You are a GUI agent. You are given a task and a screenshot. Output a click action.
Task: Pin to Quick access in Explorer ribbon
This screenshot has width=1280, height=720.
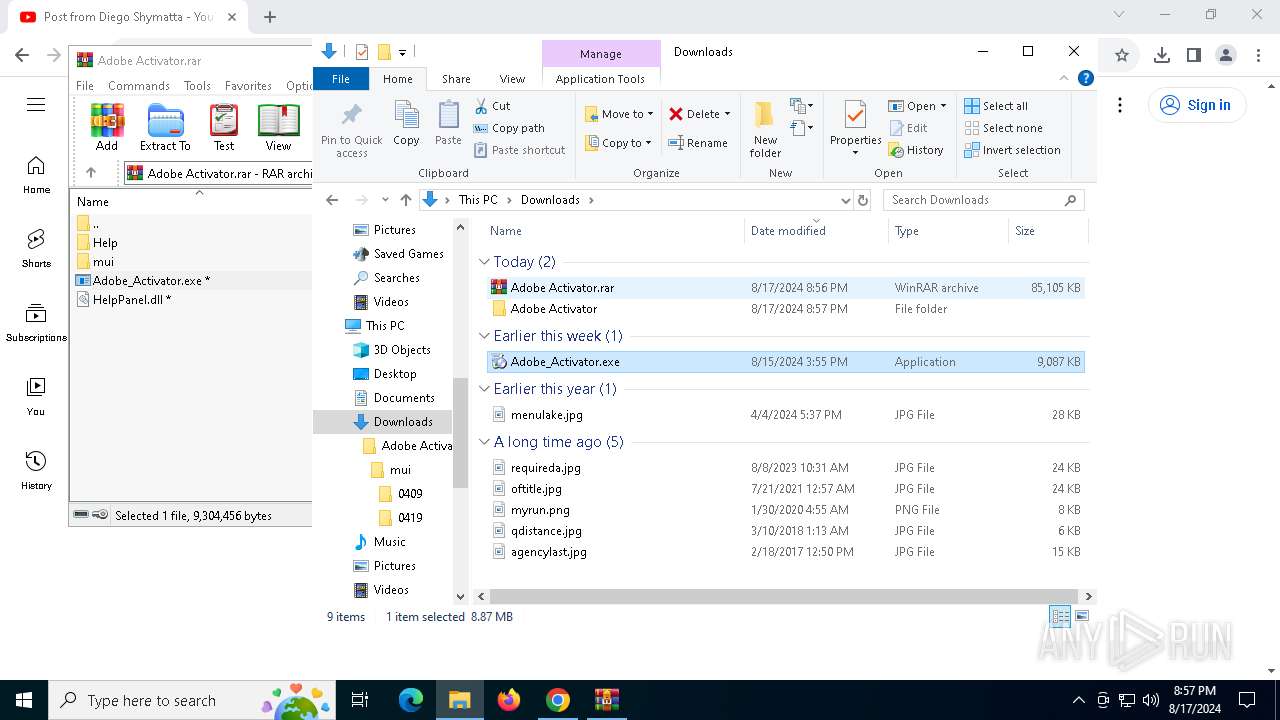point(352,130)
